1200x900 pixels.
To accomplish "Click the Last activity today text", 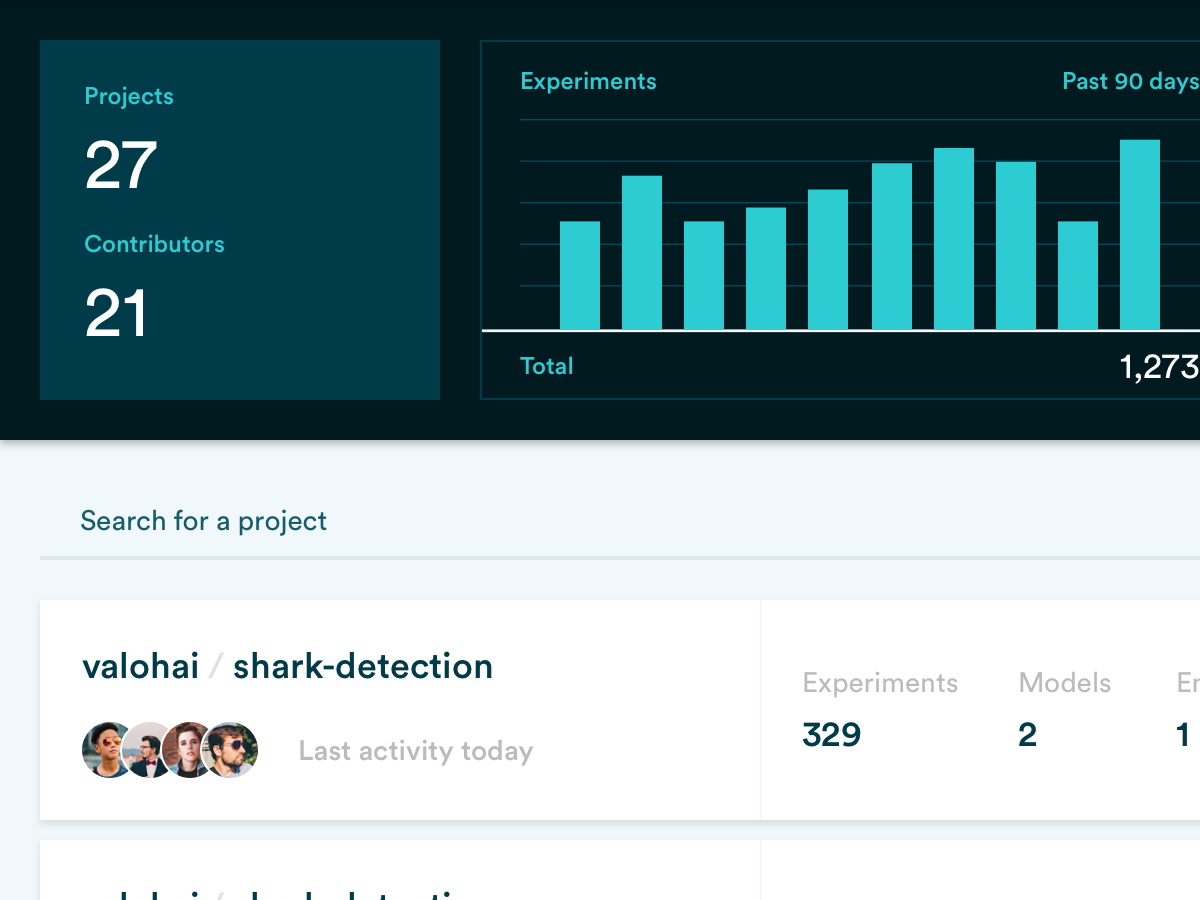I will pyautogui.click(x=416, y=751).
